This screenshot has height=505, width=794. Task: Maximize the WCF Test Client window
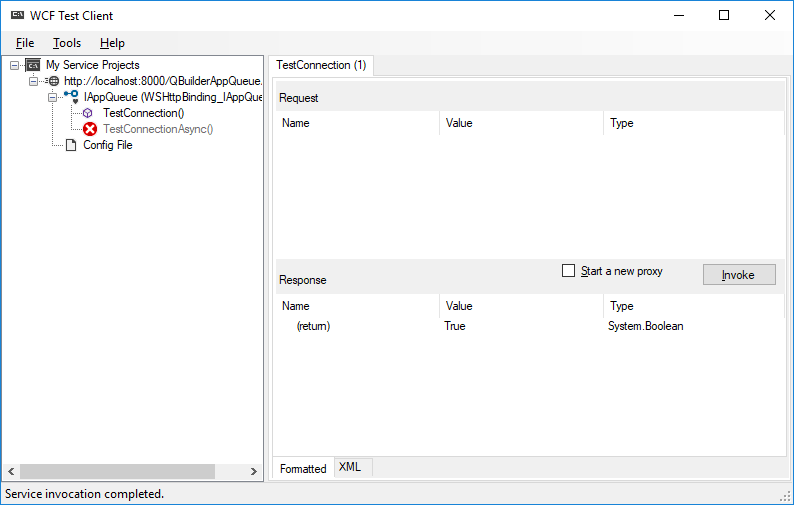(724, 15)
